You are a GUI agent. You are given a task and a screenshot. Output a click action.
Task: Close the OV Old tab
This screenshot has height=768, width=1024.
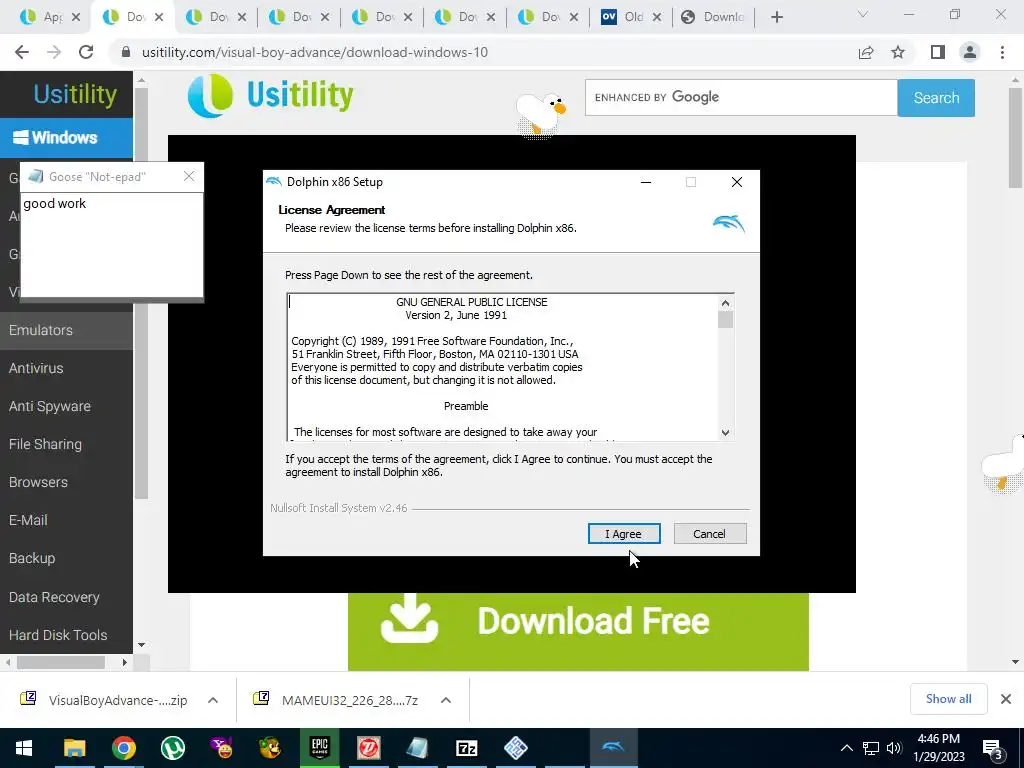click(x=657, y=17)
